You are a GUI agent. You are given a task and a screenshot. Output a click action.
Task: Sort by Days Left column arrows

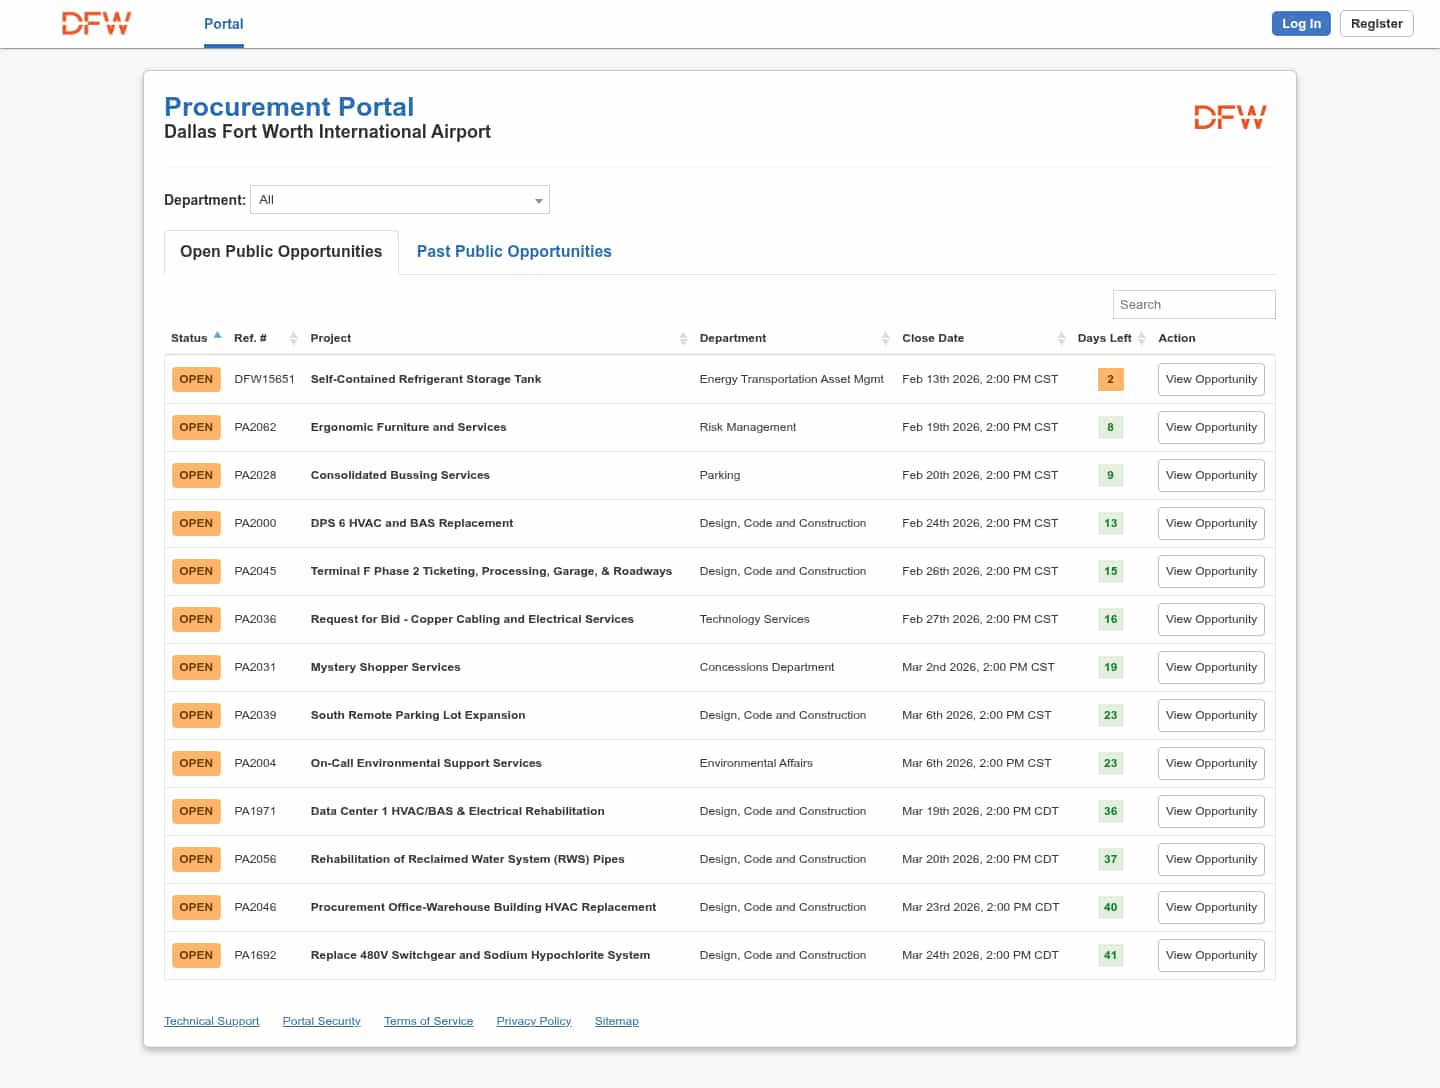pos(1141,339)
